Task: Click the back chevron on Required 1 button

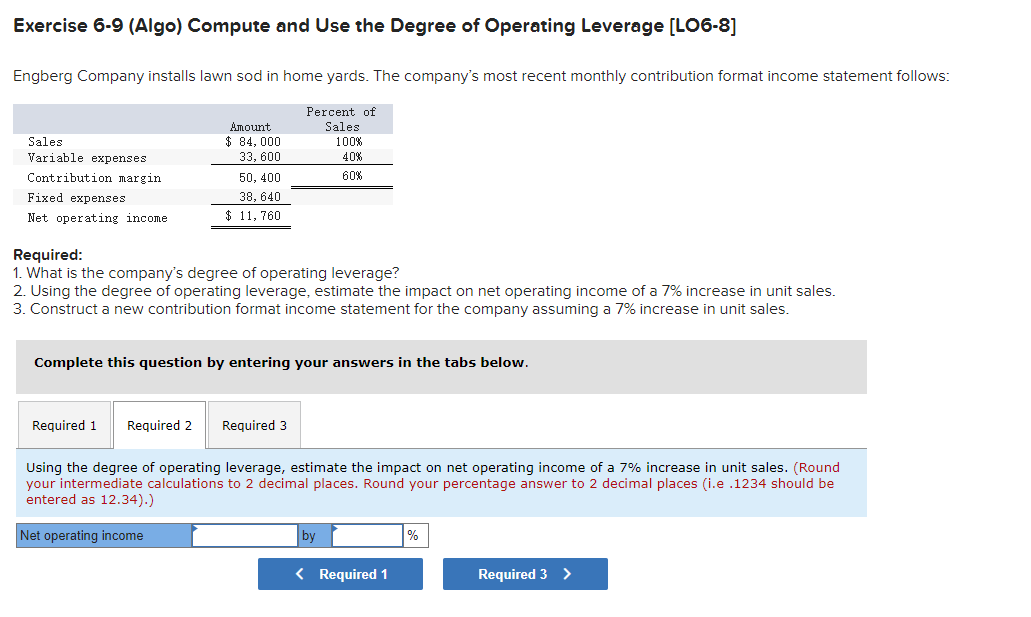Action: (x=299, y=573)
